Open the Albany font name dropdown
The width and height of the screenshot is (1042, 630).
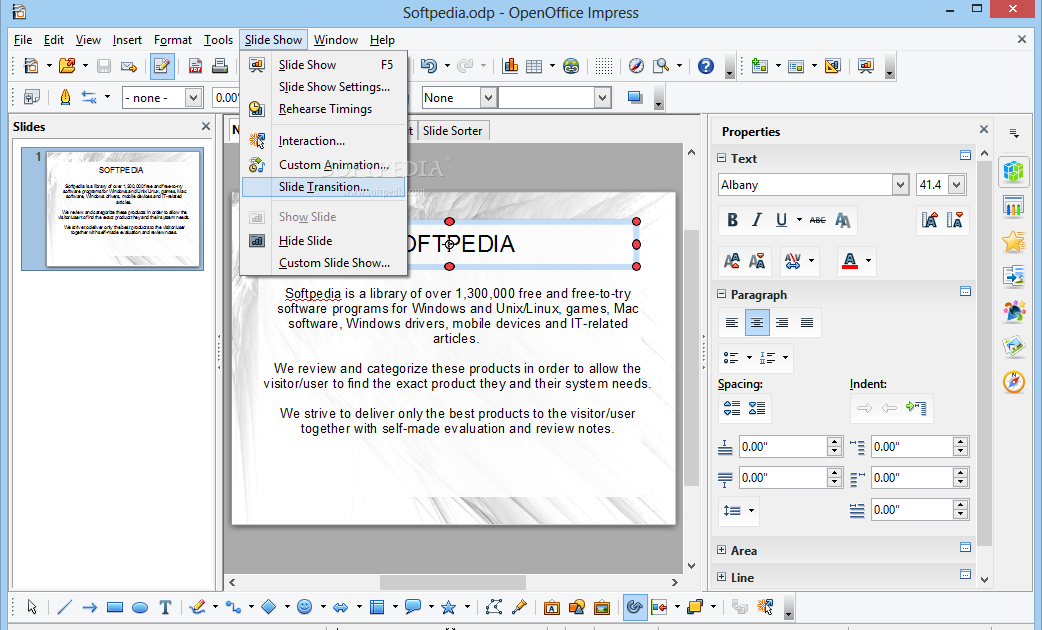[x=900, y=185]
